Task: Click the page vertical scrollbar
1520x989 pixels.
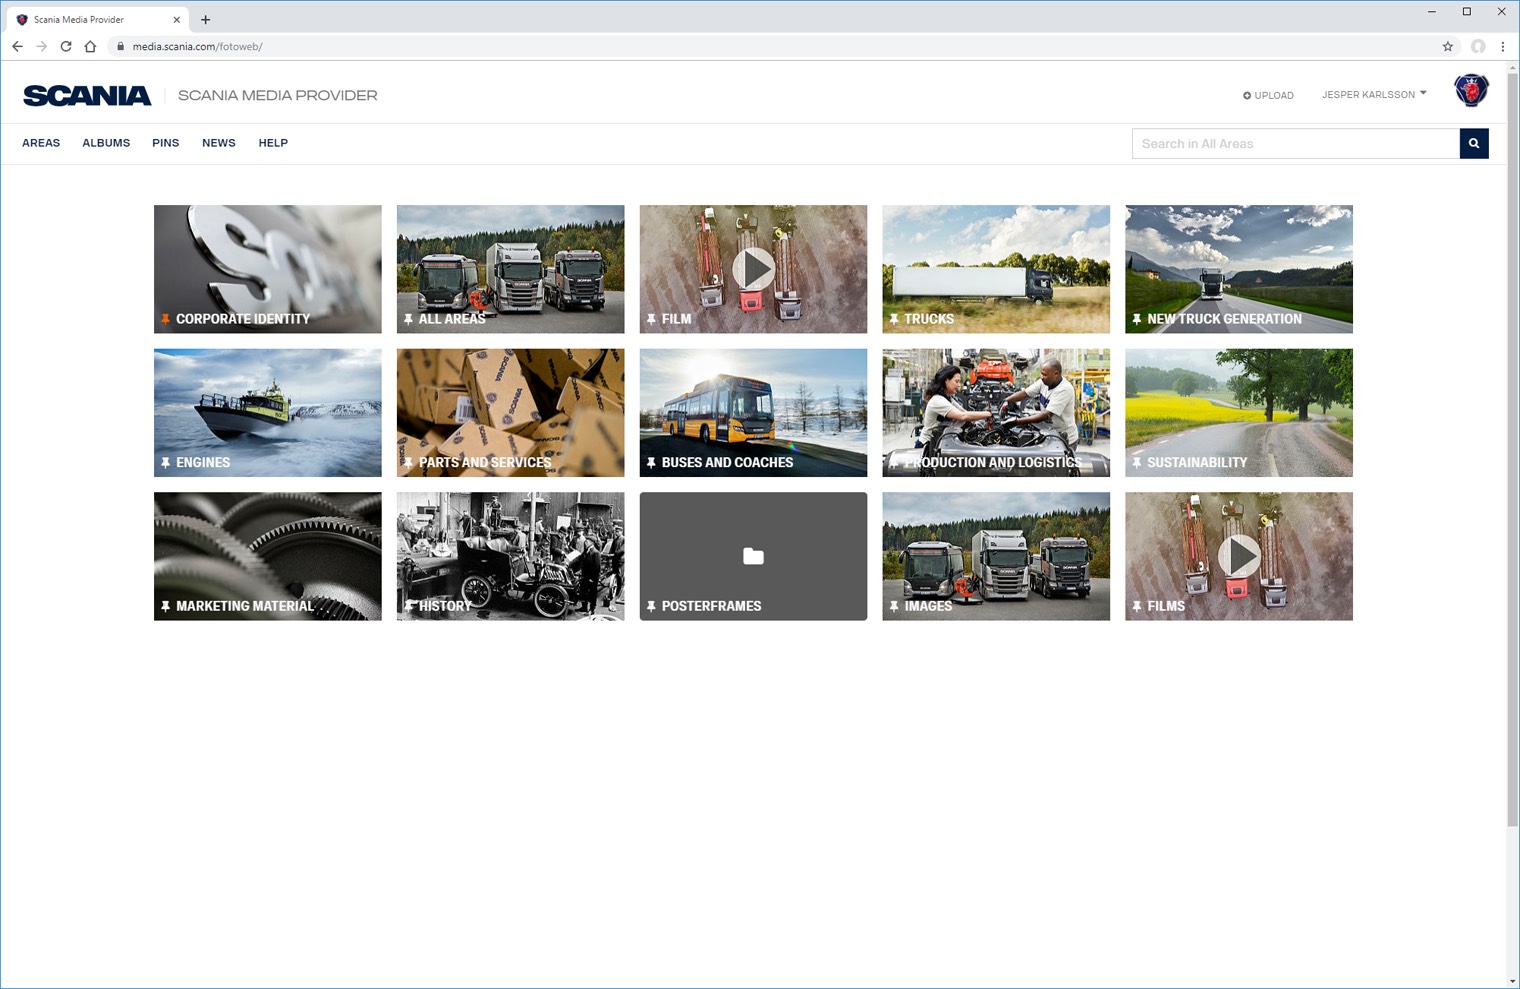Action: point(1512,450)
